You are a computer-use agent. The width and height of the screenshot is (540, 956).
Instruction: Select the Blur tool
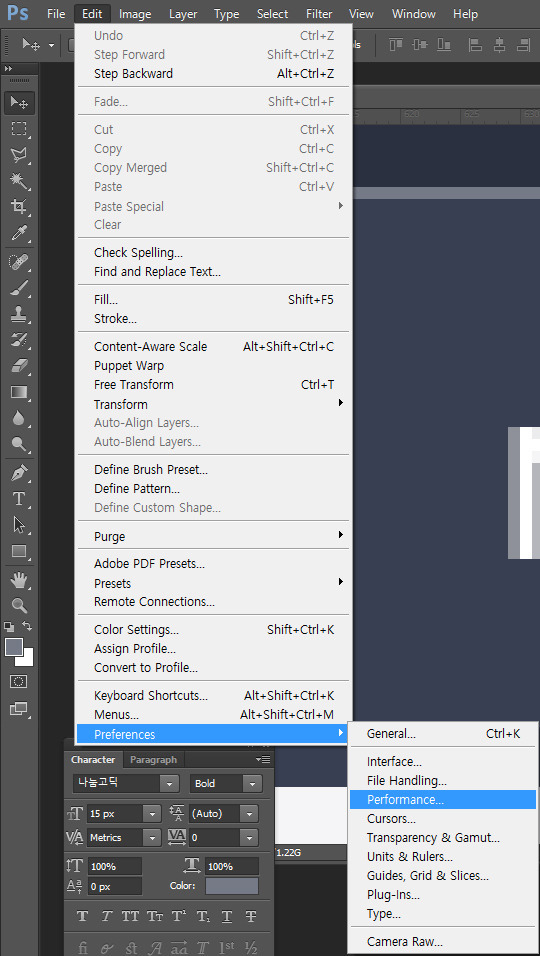19,418
